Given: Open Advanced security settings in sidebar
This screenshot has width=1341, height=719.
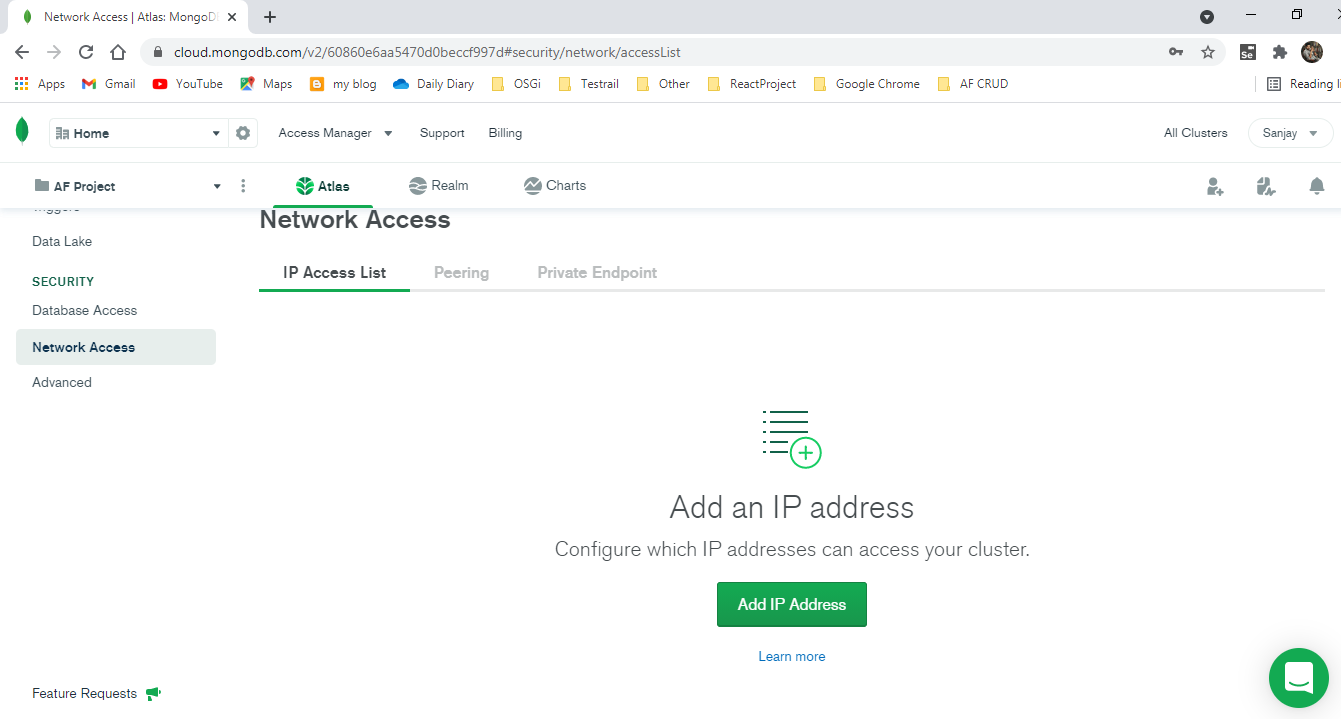Looking at the screenshot, I should [62, 382].
